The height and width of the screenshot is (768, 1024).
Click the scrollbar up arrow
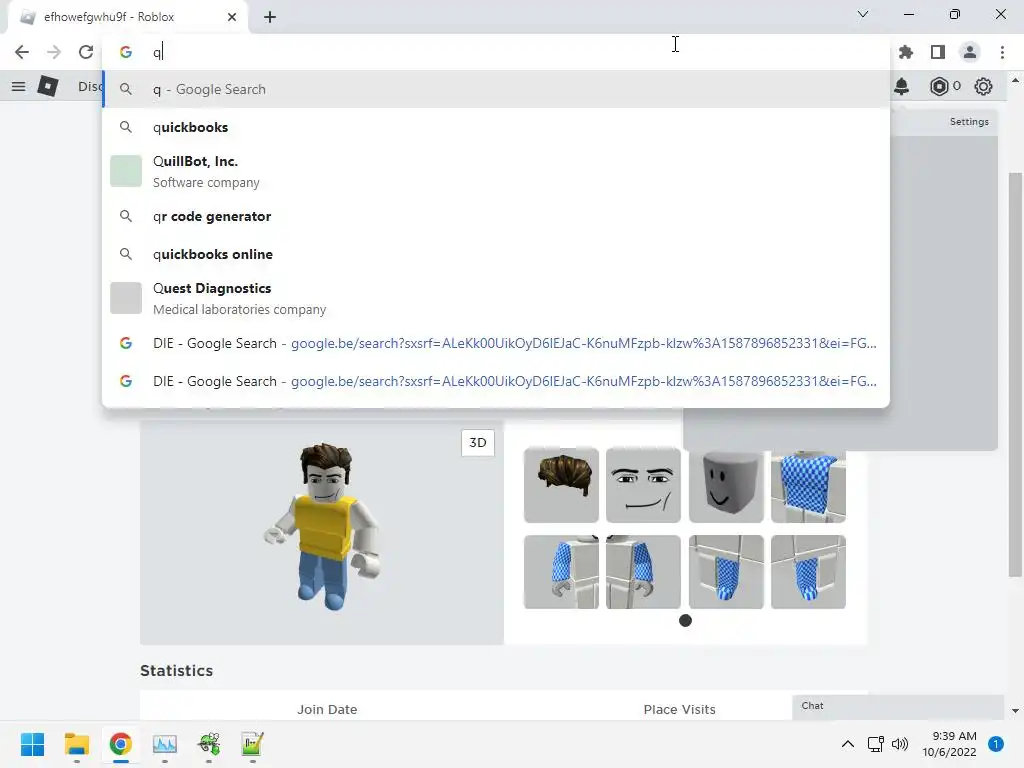(x=1015, y=80)
